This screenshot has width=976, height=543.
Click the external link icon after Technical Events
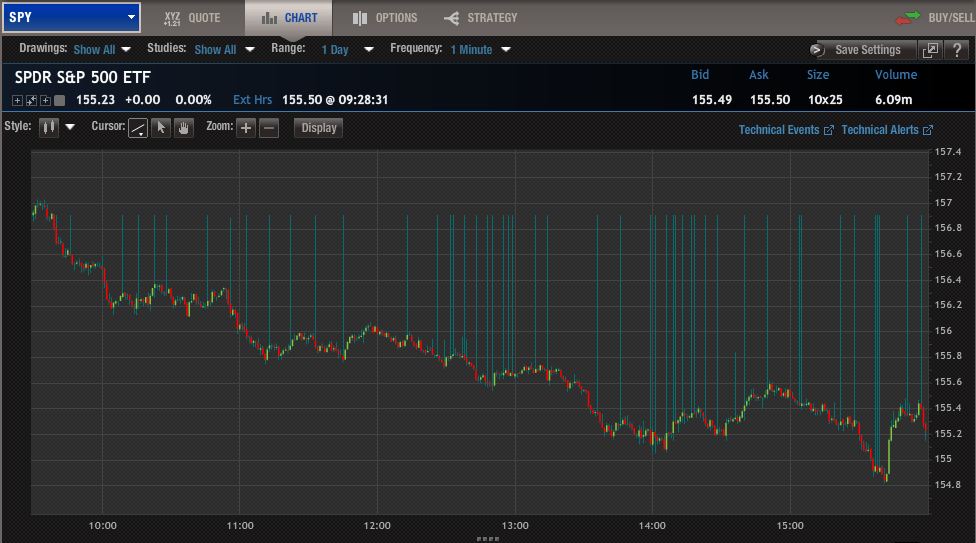point(828,130)
